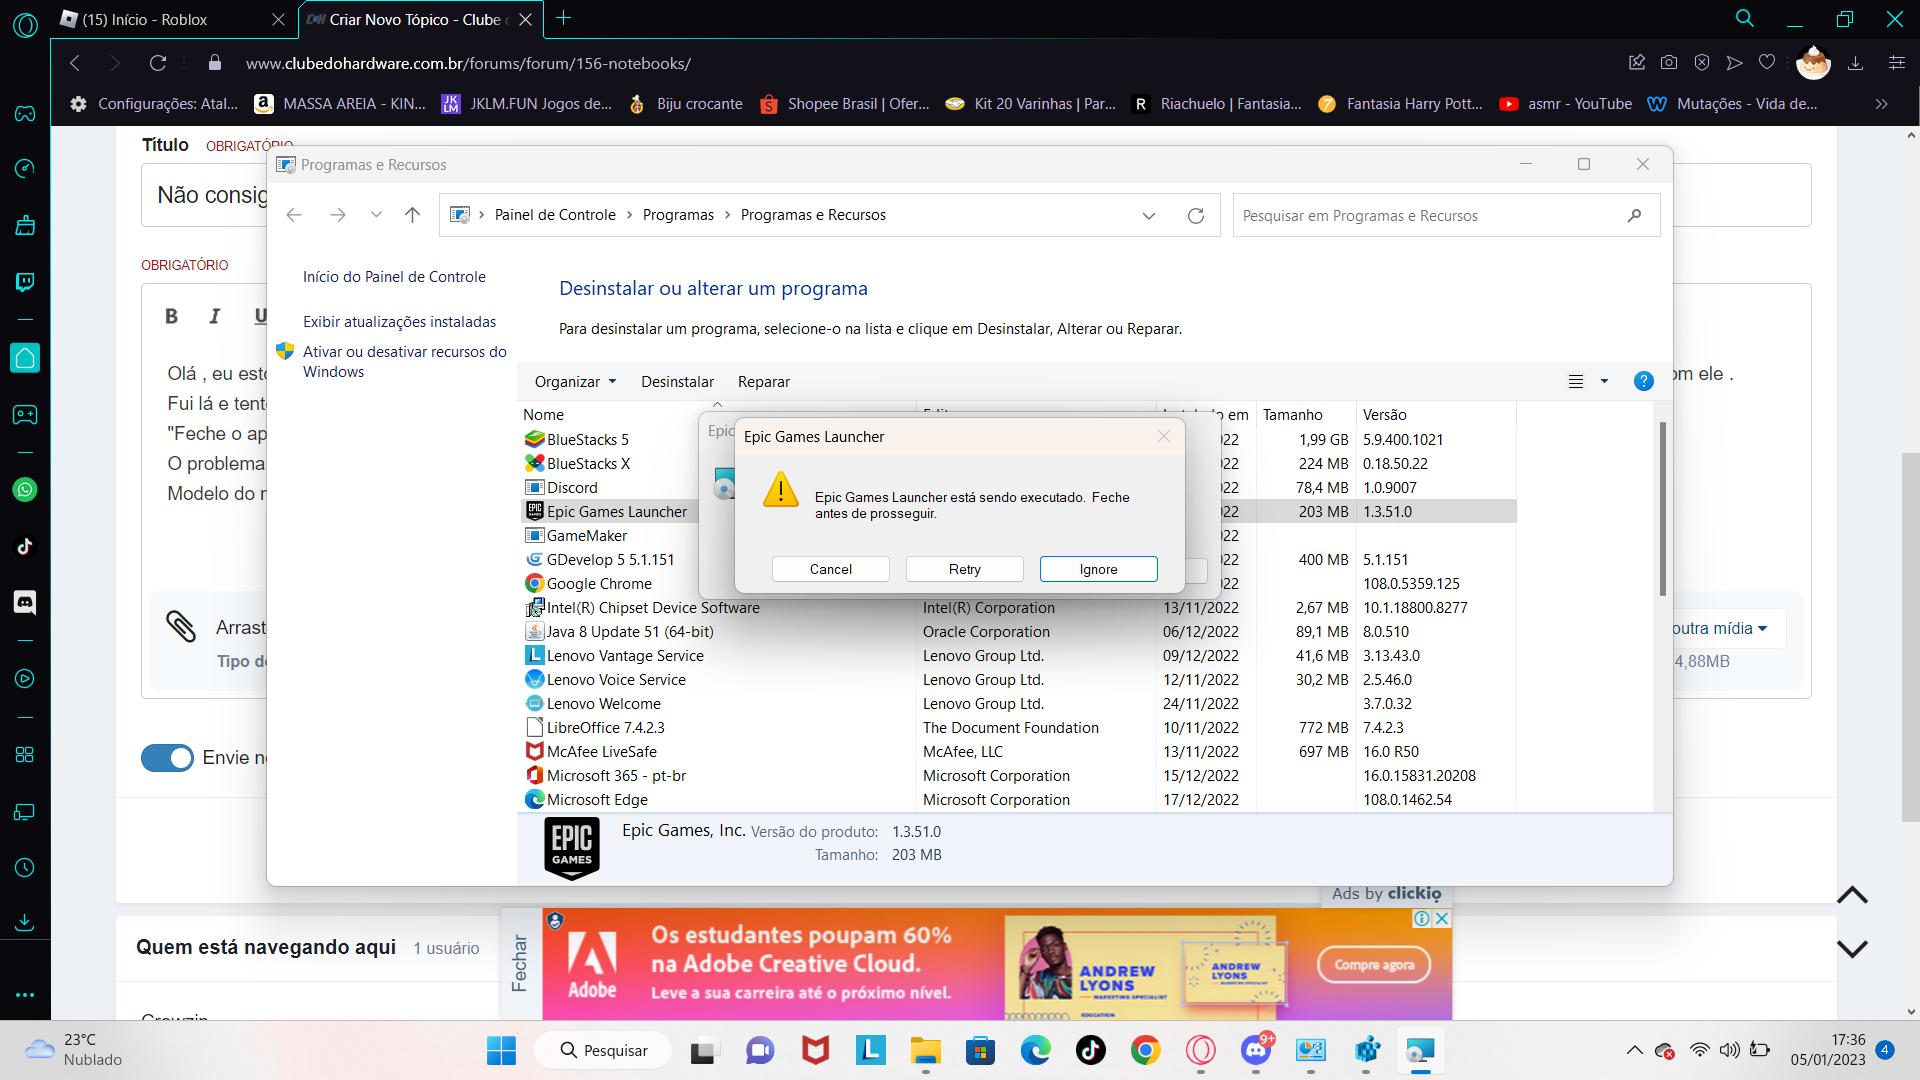Image resolution: width=1920 pixels, height=1080 pixels.
Task: Click the Pesquisar em Programas e Recursos field
Action: [1446, 215]
